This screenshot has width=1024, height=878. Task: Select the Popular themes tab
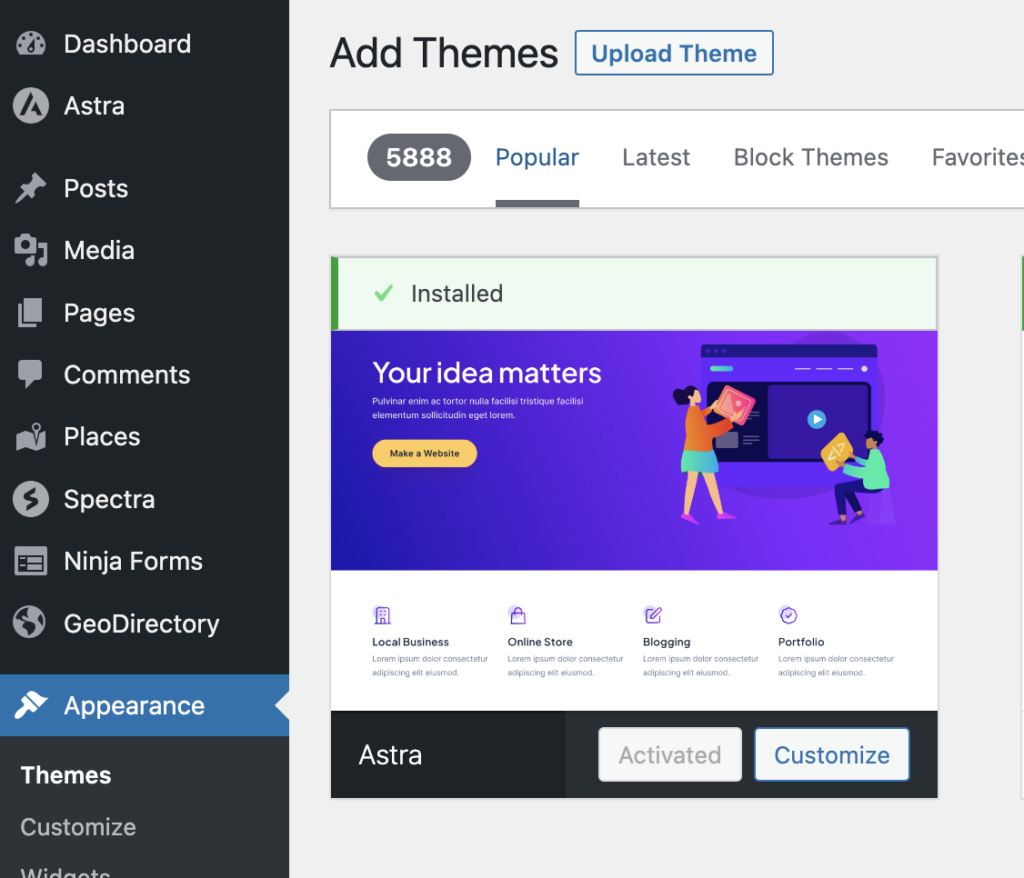click(537, 158)
